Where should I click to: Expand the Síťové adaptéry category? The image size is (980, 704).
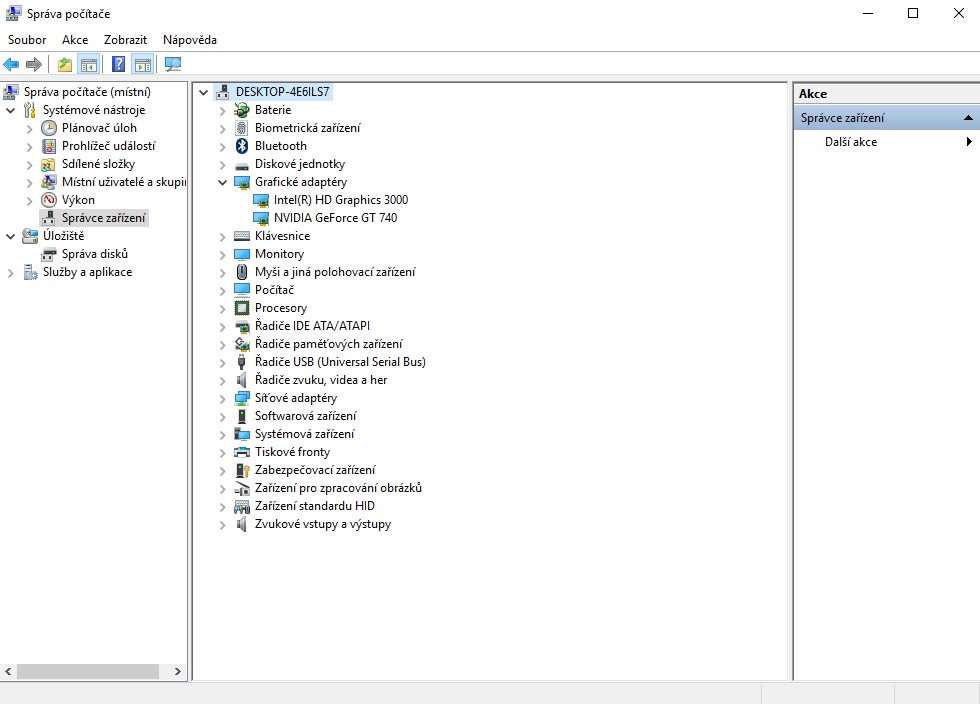tap(223, 398)
